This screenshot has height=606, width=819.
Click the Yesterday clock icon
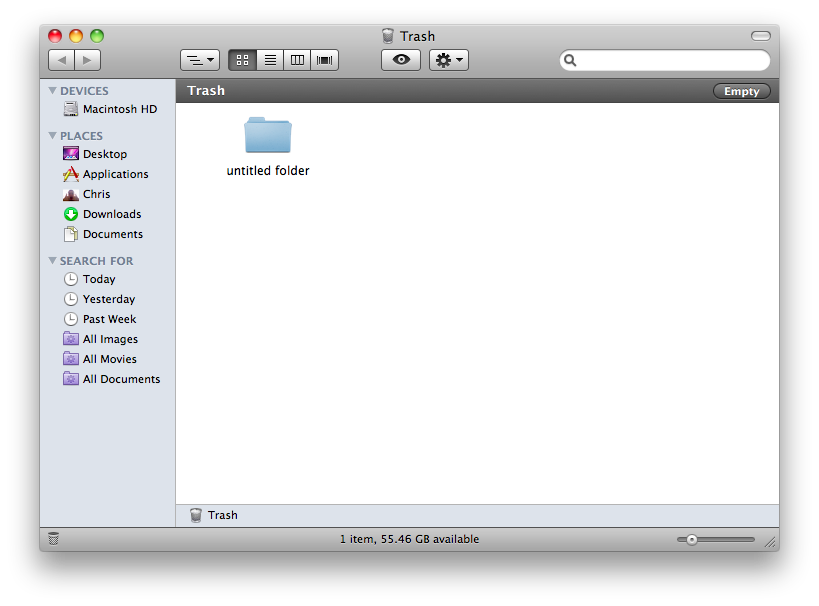pyautogui.click(x=71, y=299)
